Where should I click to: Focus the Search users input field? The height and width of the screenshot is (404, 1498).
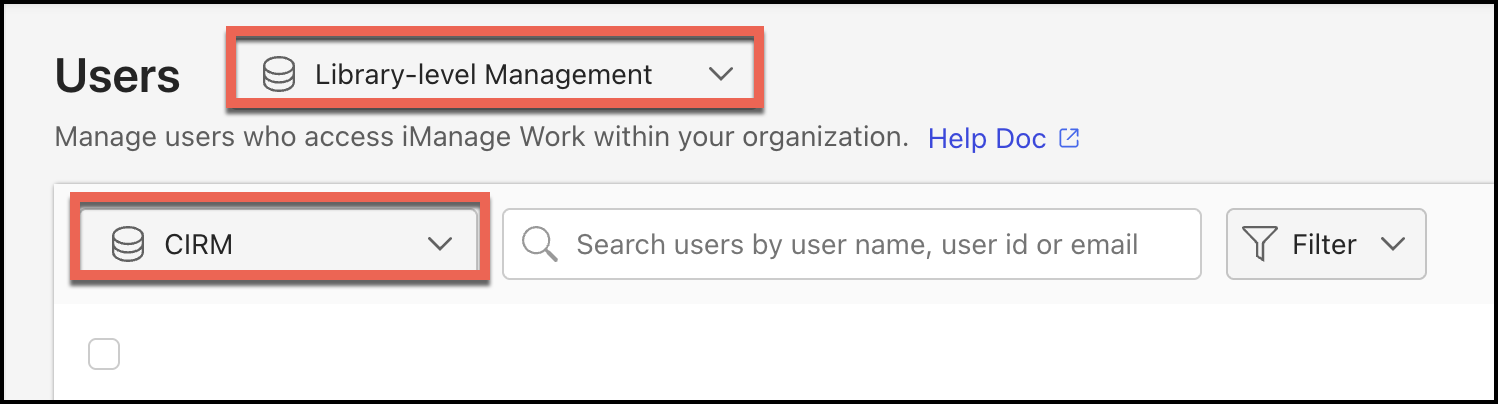coord(852,244)
